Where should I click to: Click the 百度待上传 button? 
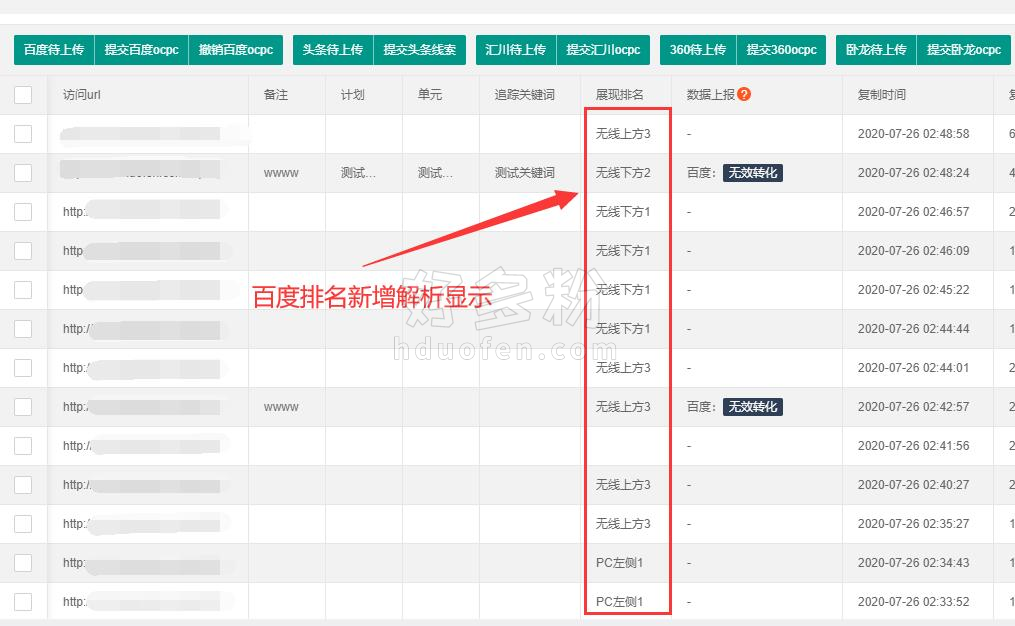point(54,50)
